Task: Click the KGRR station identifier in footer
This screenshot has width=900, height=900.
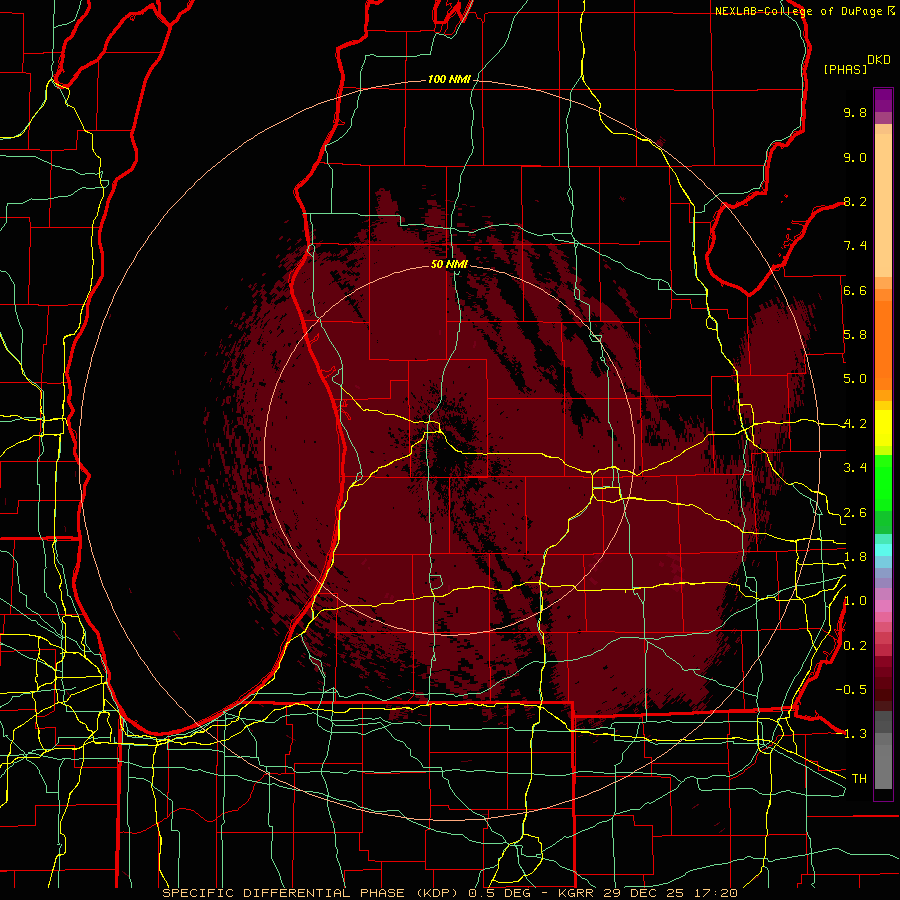Action: 576,893
